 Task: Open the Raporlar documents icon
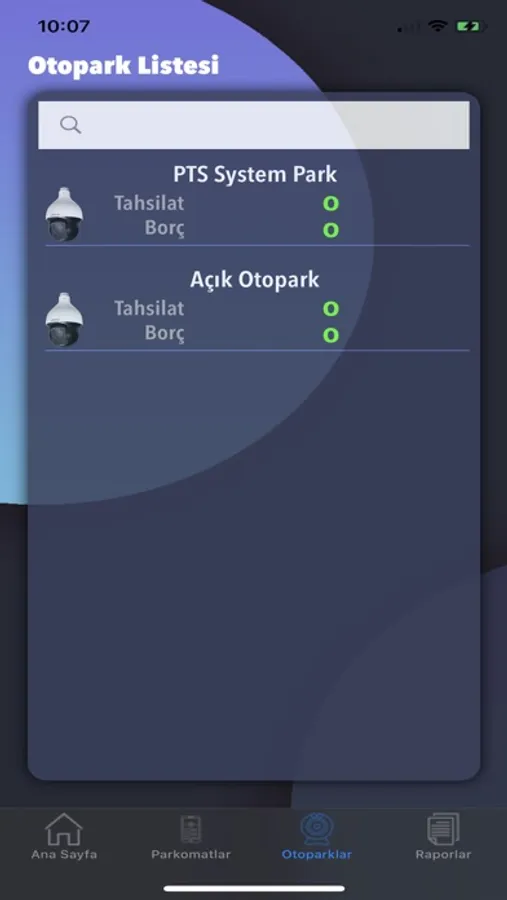coord(443,829)
